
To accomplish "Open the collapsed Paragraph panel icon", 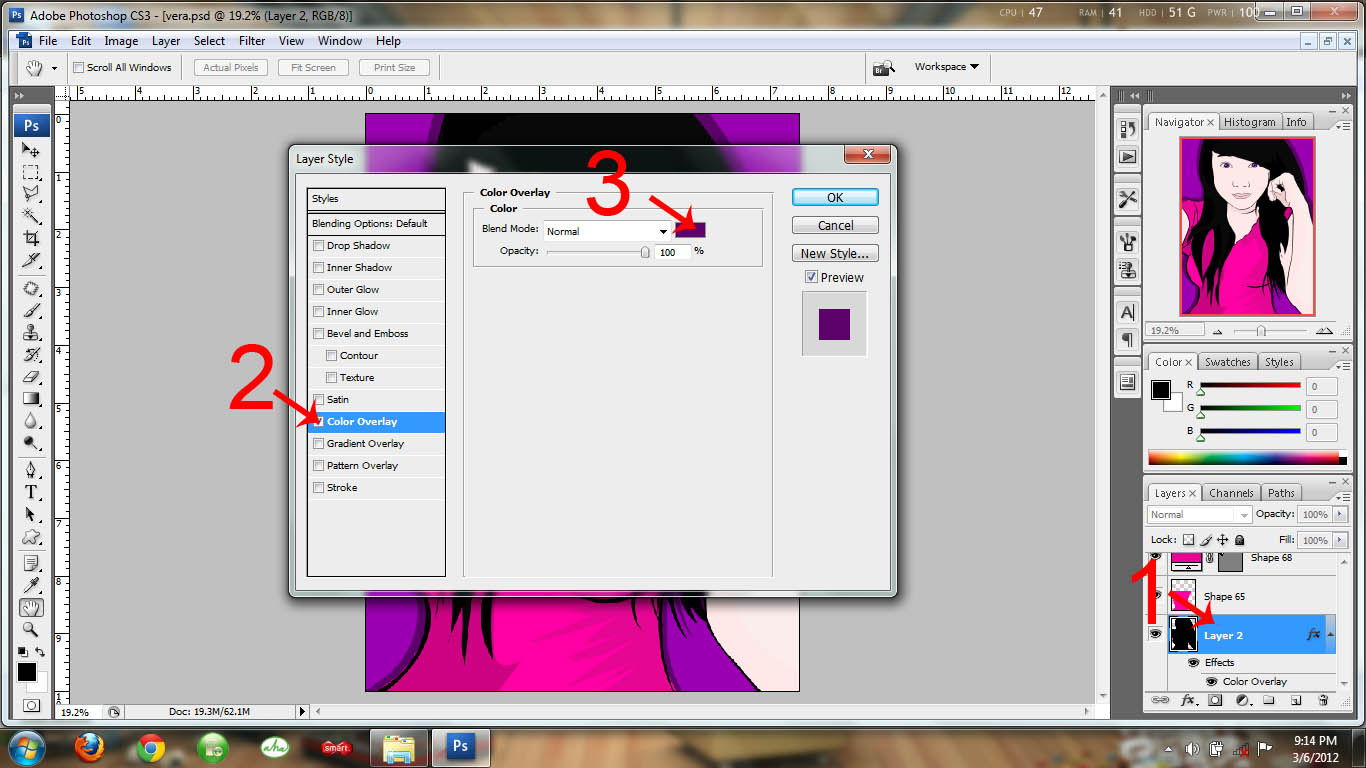I will pyautogui.click(x=1127, y=340).
